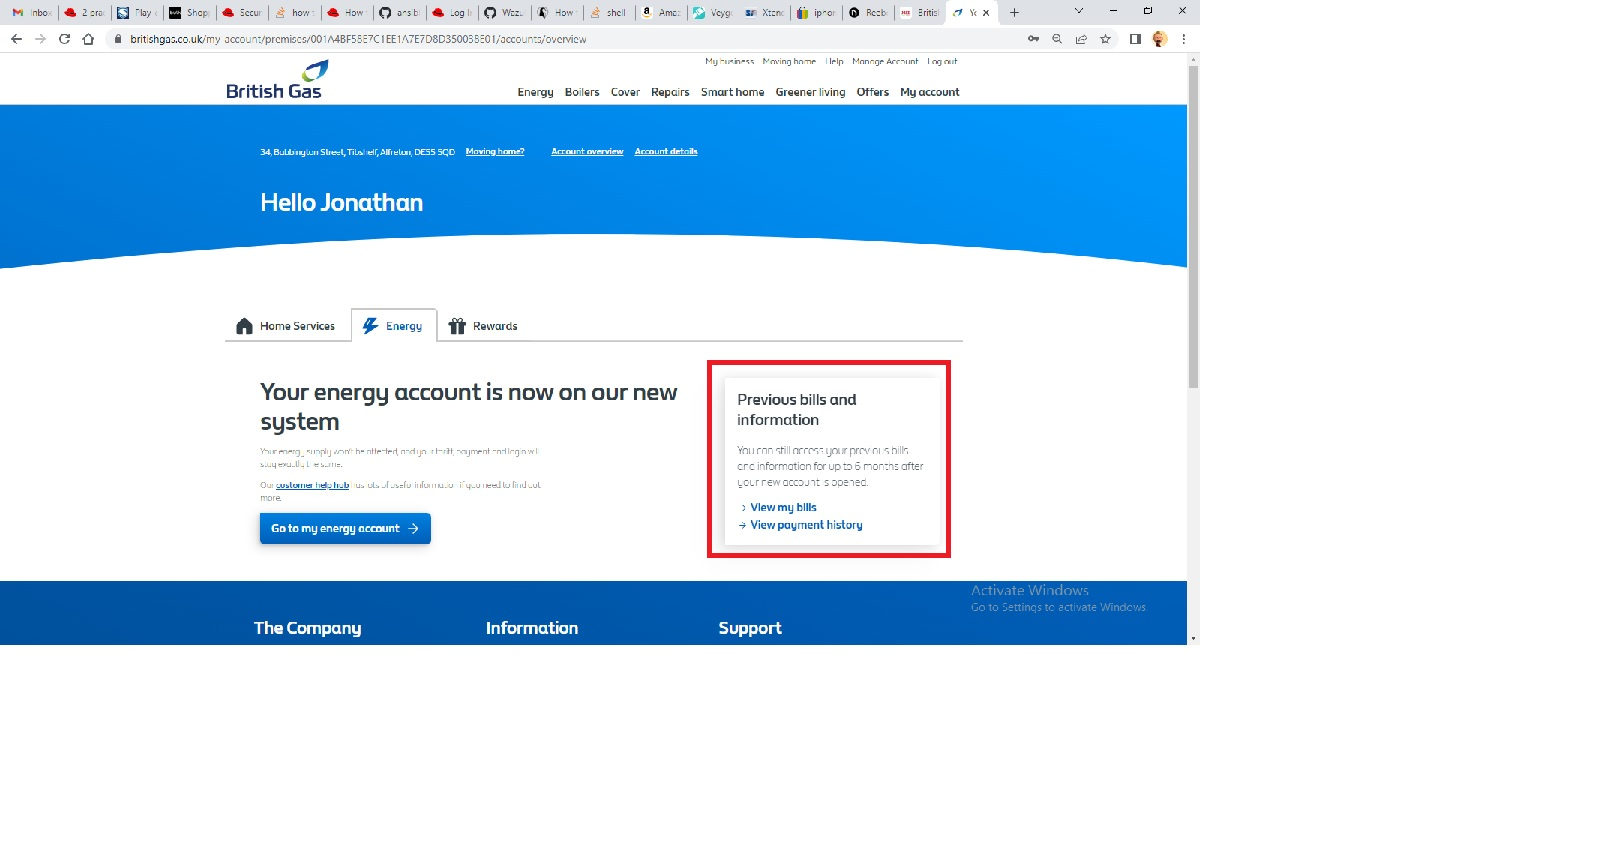
Task: Switch to the 'Rocb' browser tab
Action: 869,13
